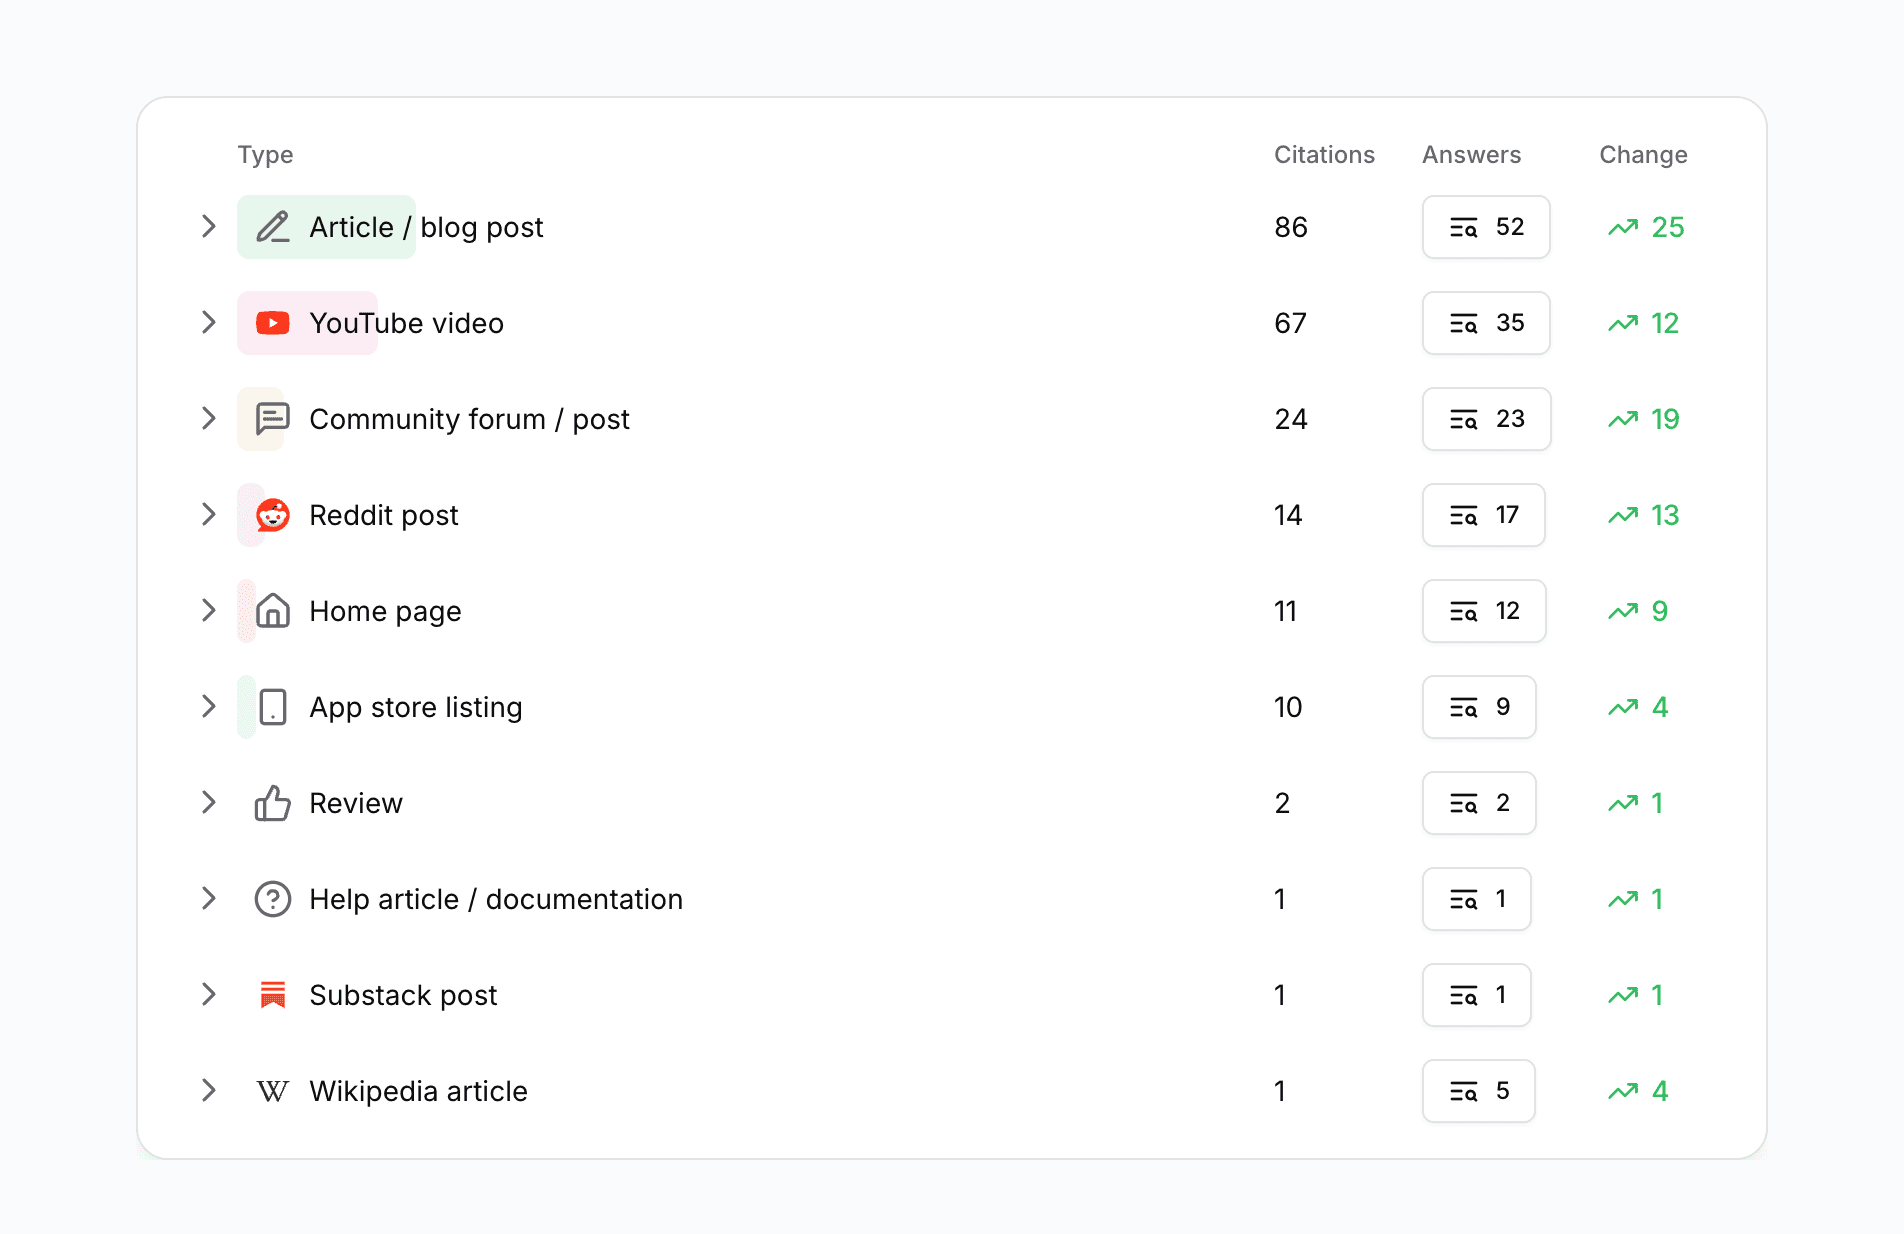Viewport: 1904px width, 1234px height.
Task: Open the 35 answers for YouTube video
Action: point(1486,323)
